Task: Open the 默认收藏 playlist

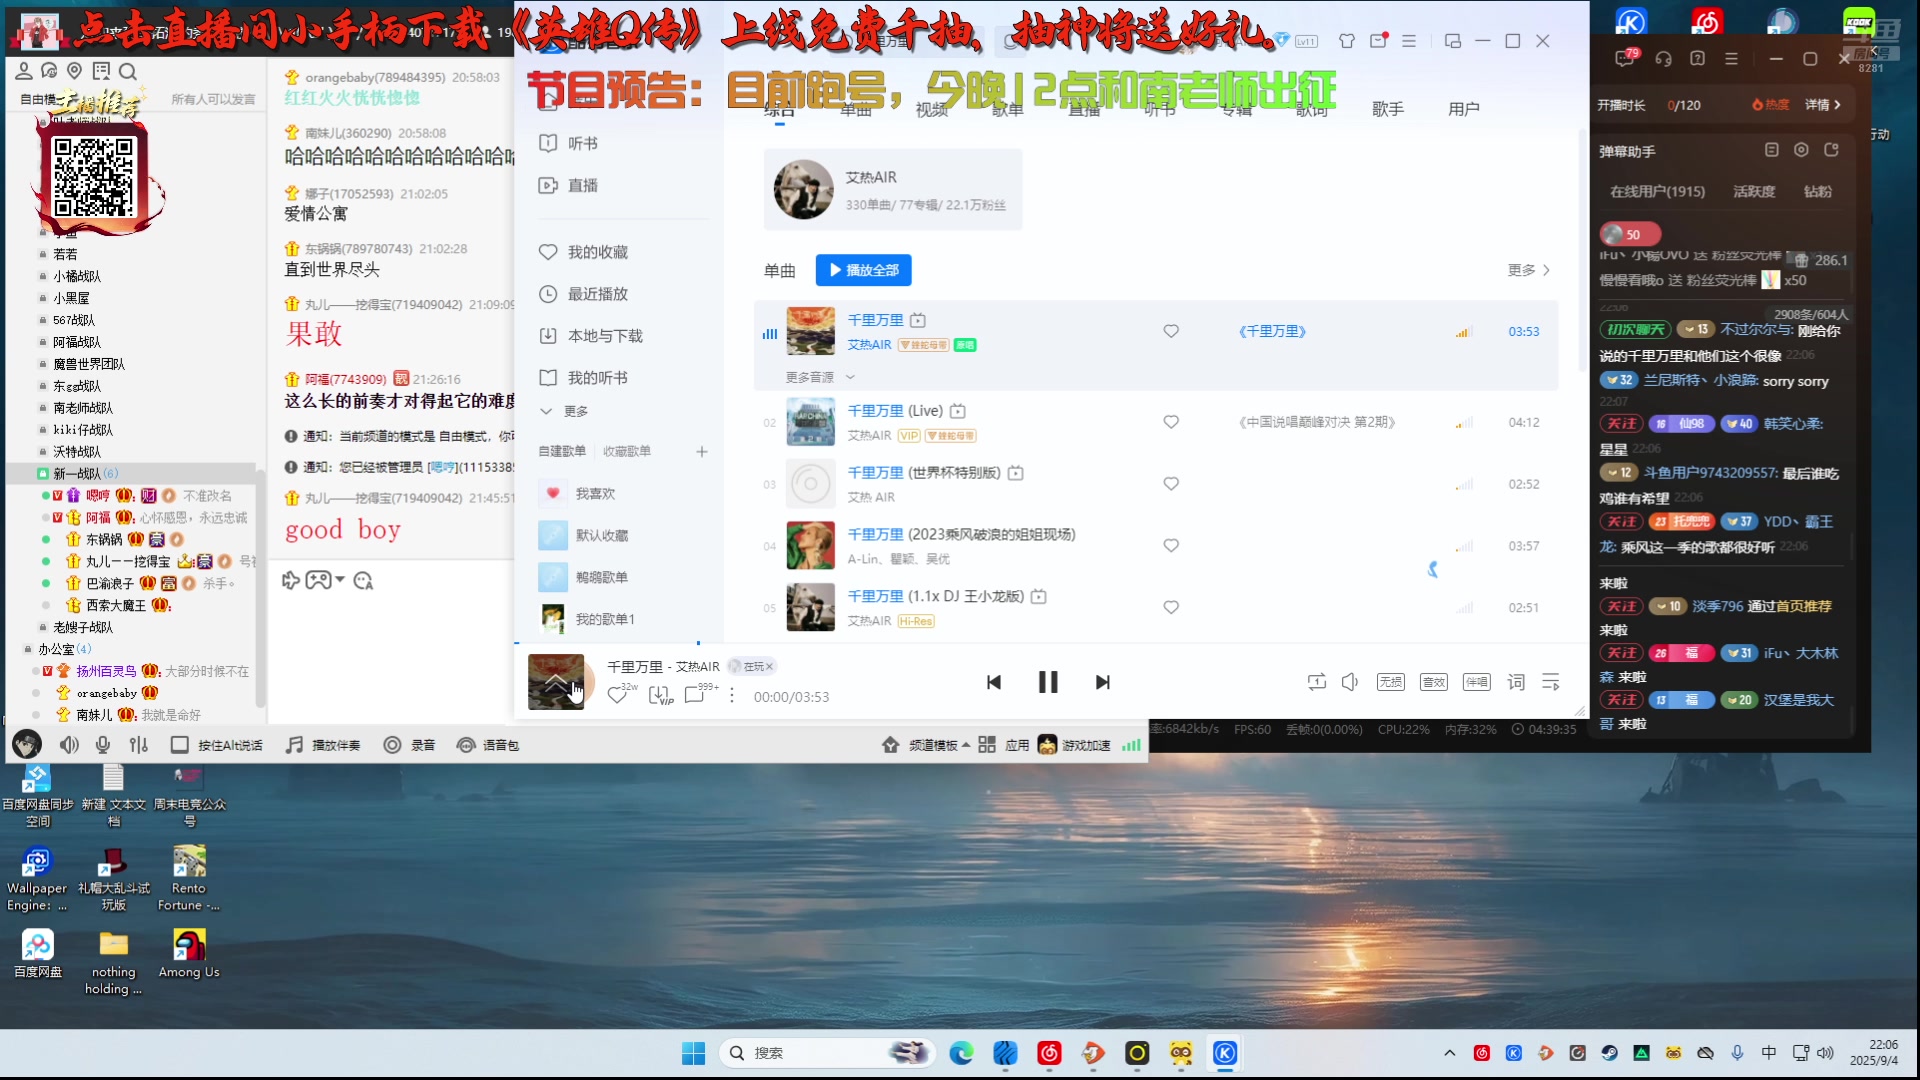Action: (584, 535)
